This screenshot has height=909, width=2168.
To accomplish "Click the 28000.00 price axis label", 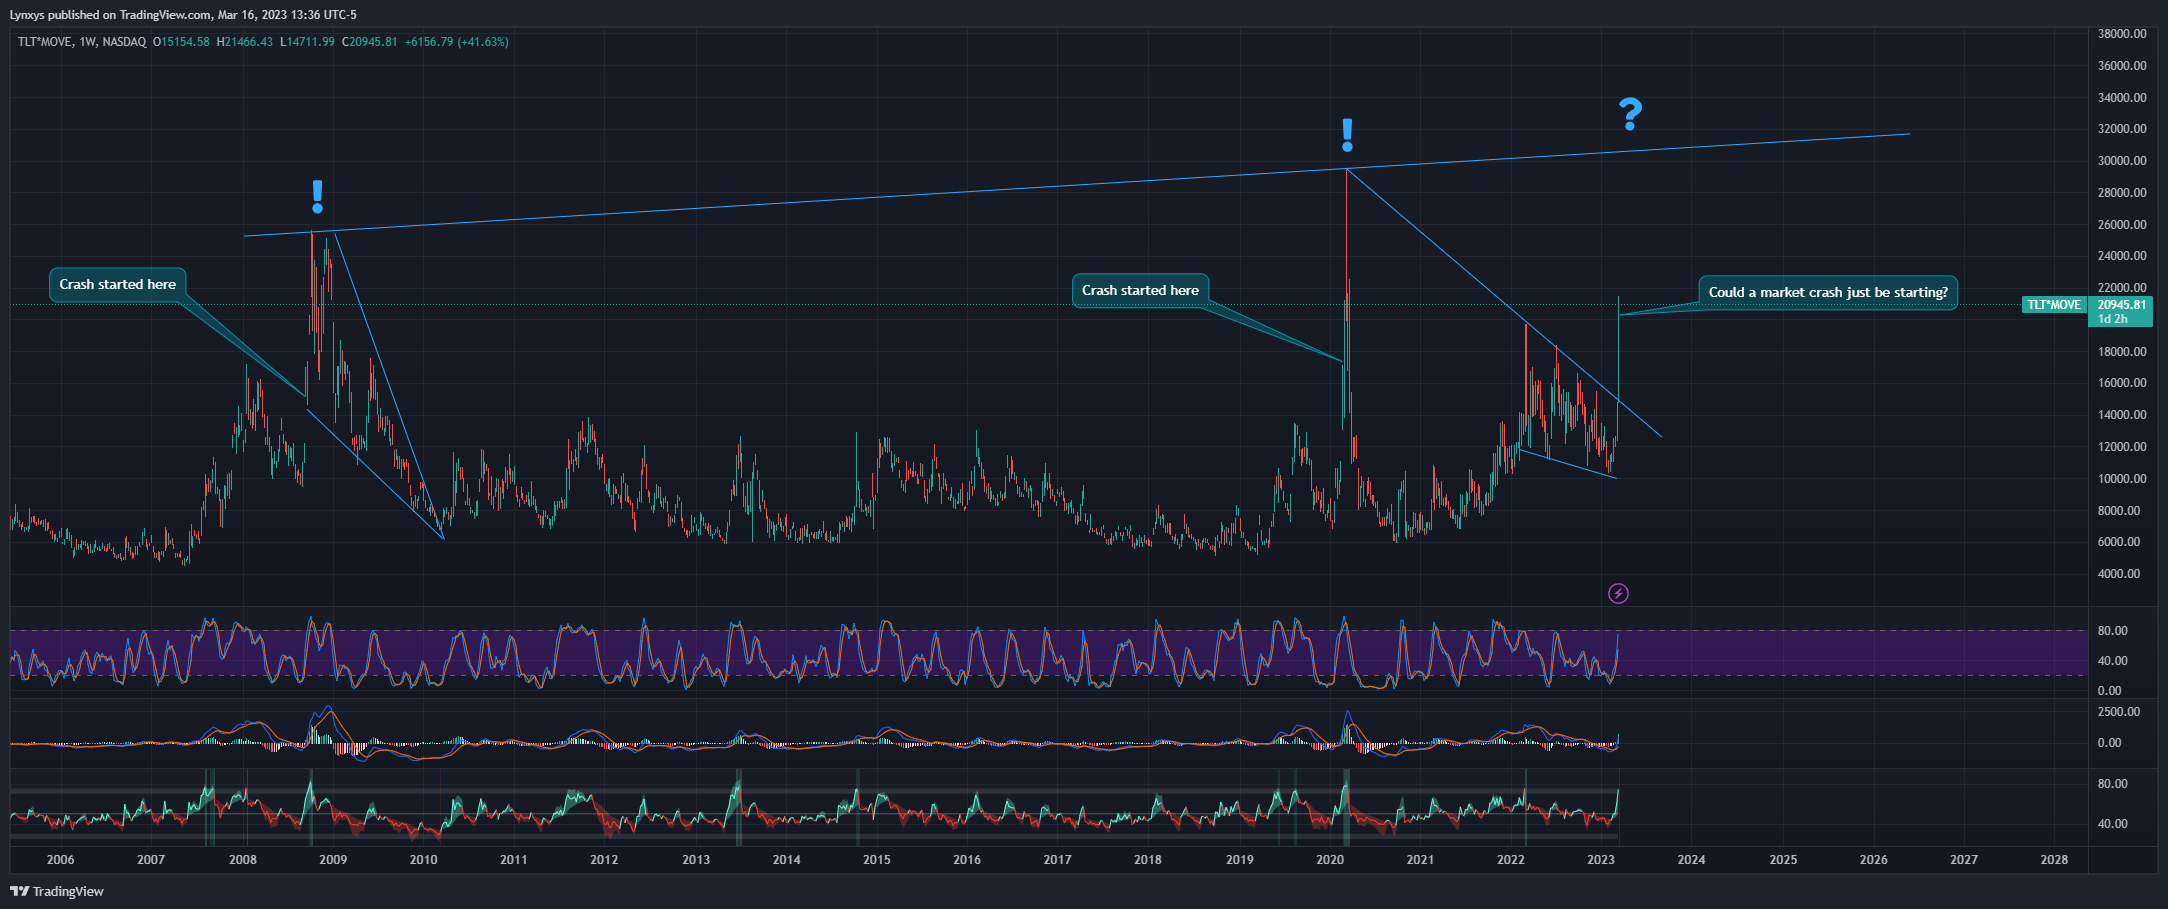I will point(2122,193).
